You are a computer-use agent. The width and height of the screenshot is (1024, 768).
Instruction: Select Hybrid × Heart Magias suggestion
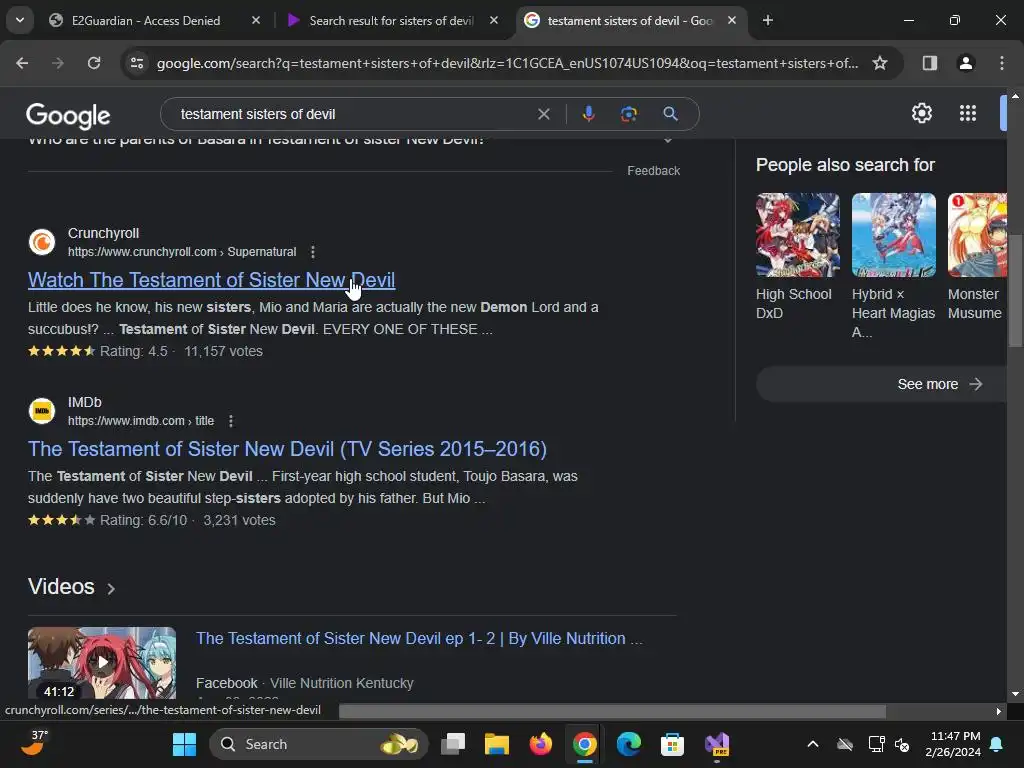tap(893, 266)
